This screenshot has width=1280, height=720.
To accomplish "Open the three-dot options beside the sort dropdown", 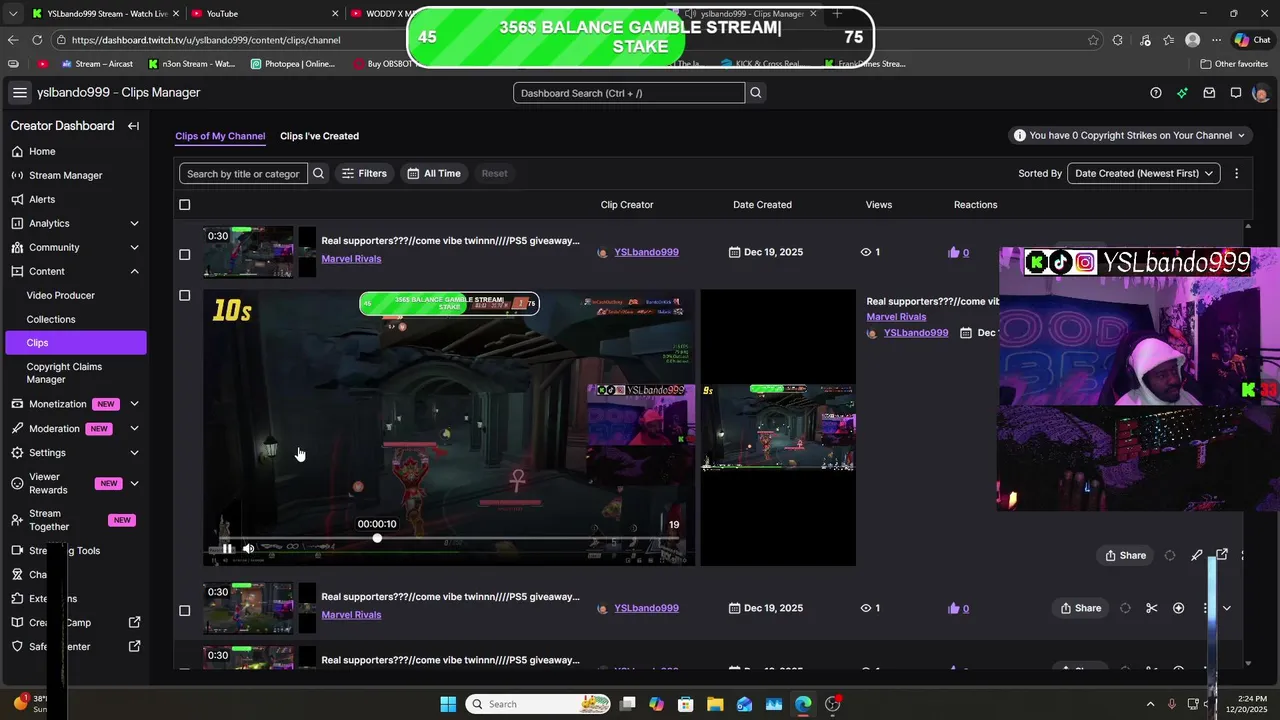I will coord(1236,173).
